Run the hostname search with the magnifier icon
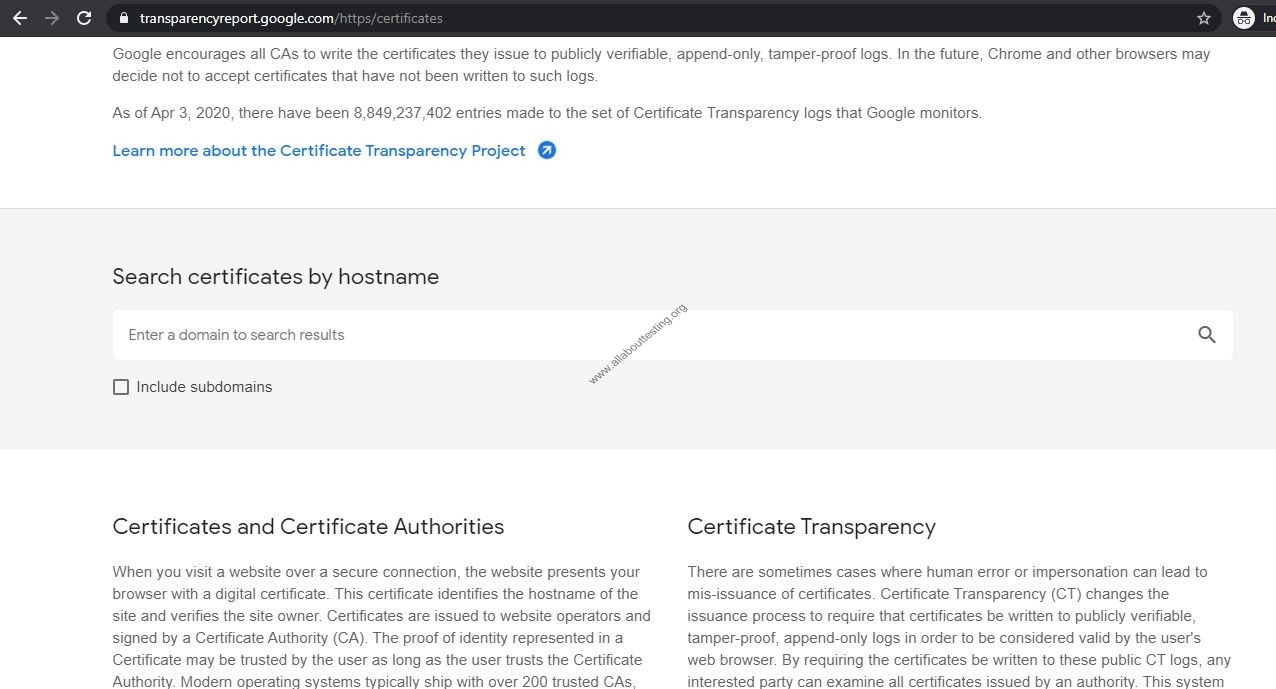Viewport: 1276px width, 689px height. coord(1206,334)
